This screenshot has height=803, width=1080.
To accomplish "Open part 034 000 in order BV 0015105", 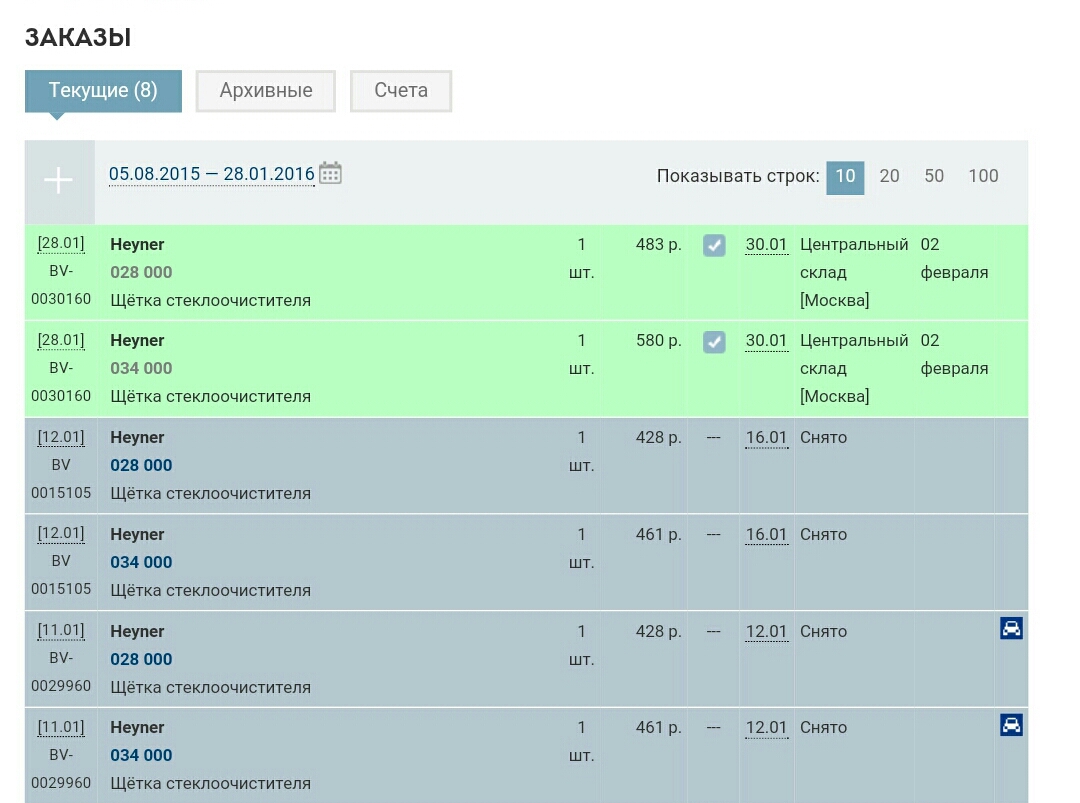I will click(141, 562).
